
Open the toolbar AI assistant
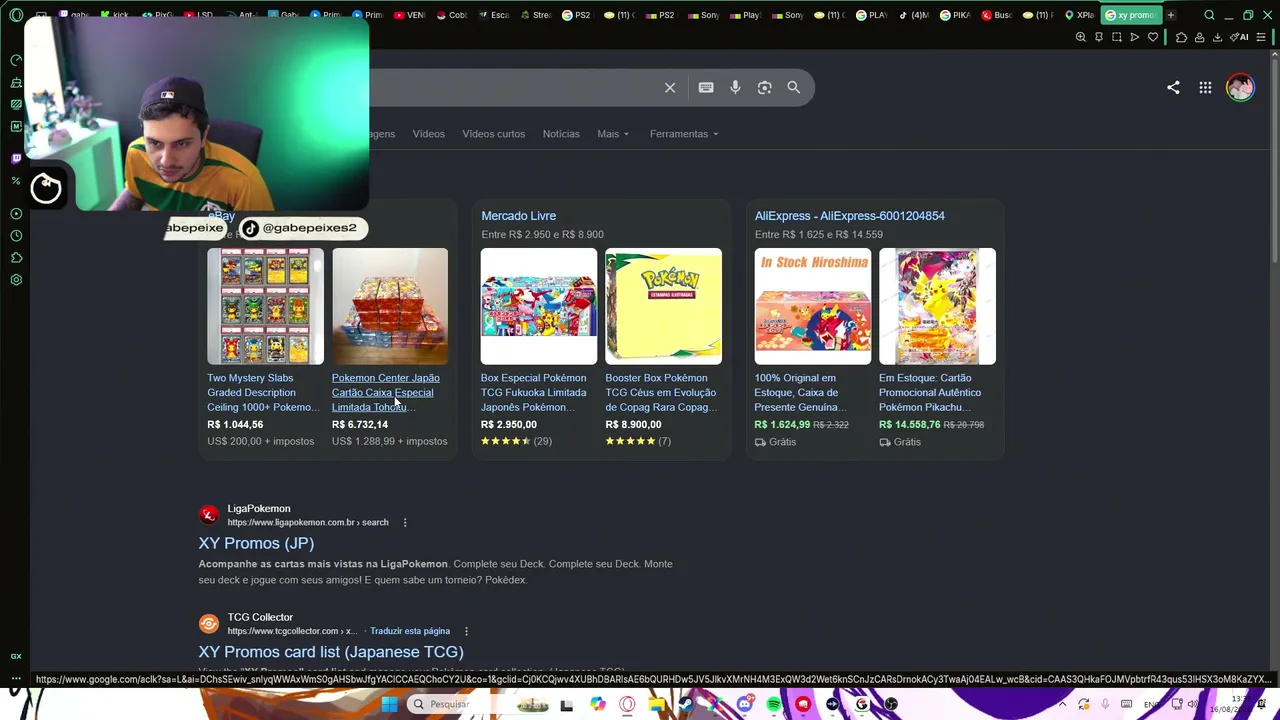1240,37
